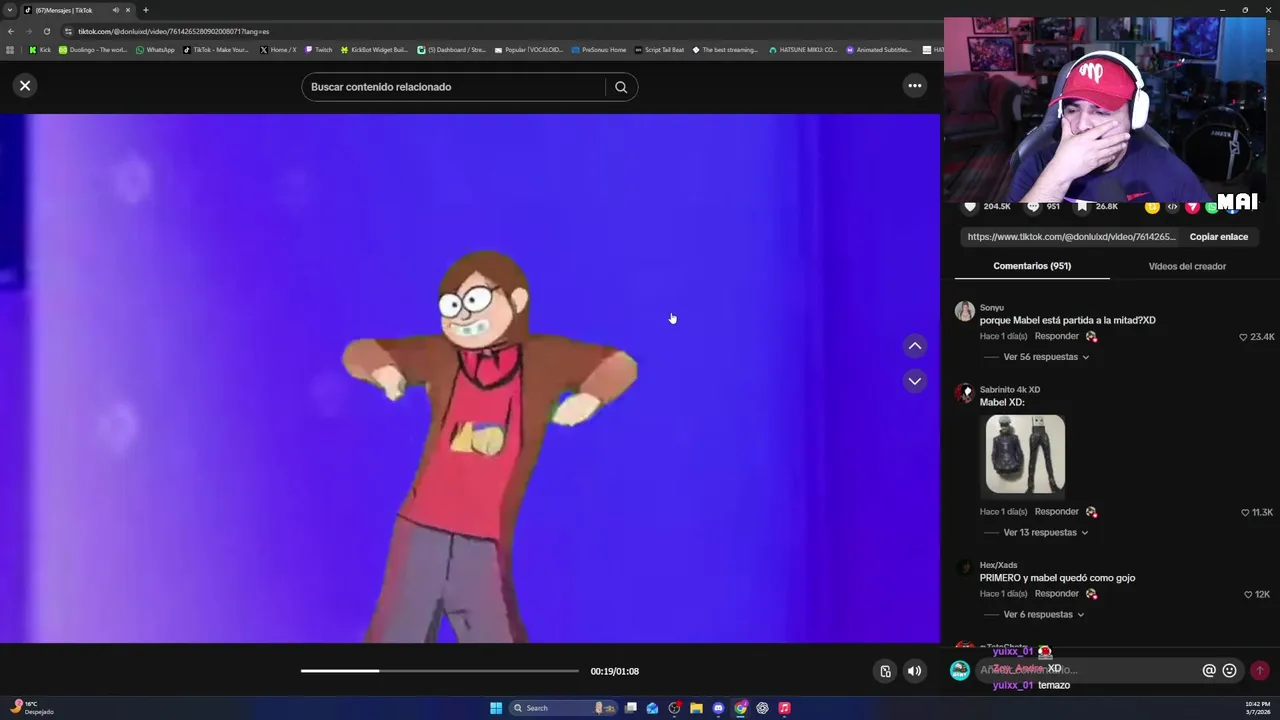Open the emoji picker in comment box
Image resolution: width=1280 pixels, height=720 pixels.
click(1230, 671)
